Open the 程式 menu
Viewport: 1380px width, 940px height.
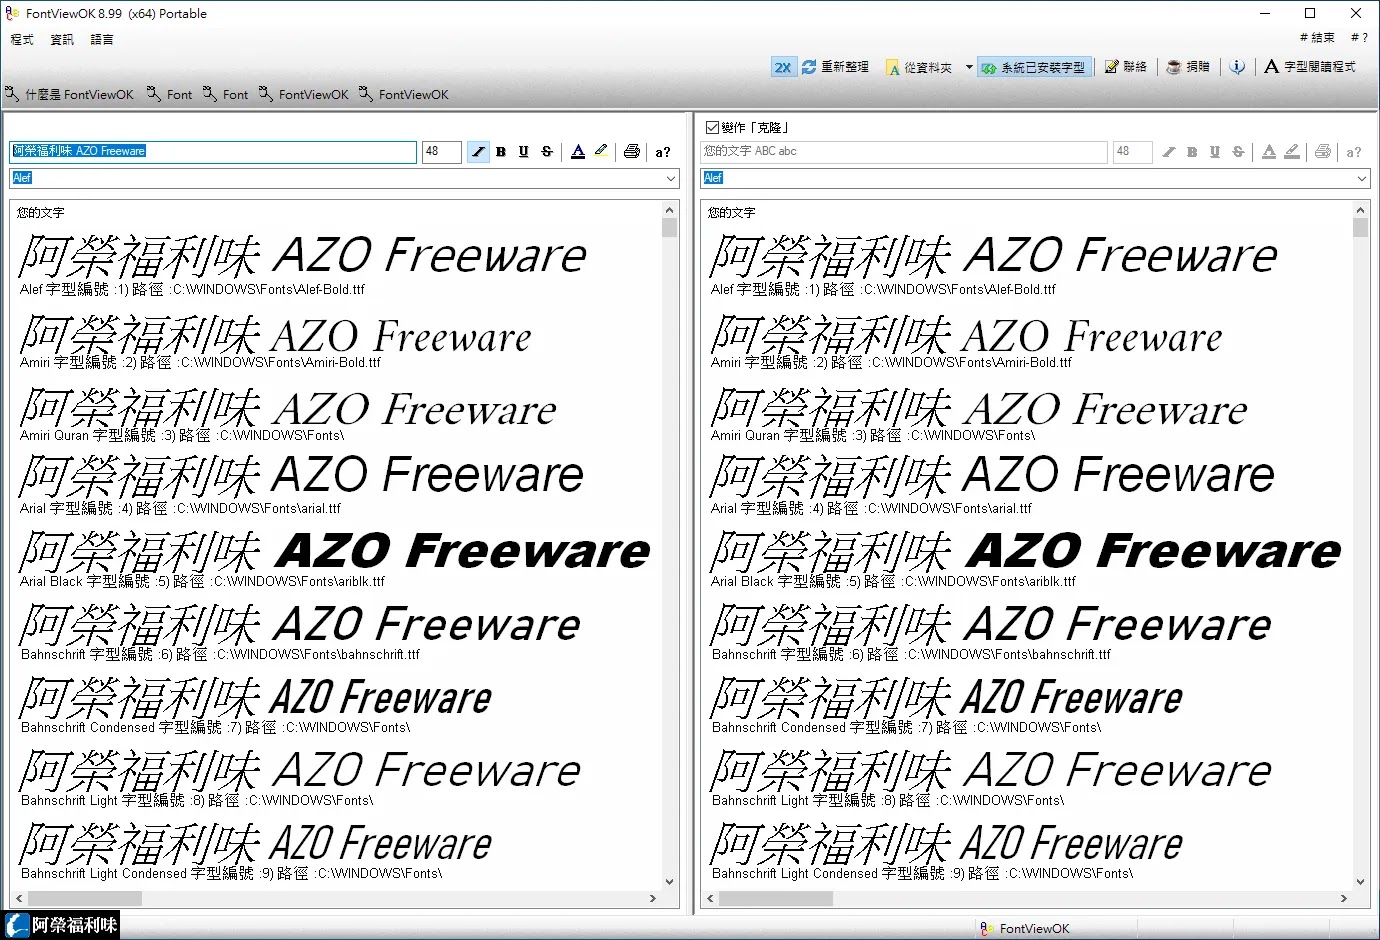click(22, 39)
